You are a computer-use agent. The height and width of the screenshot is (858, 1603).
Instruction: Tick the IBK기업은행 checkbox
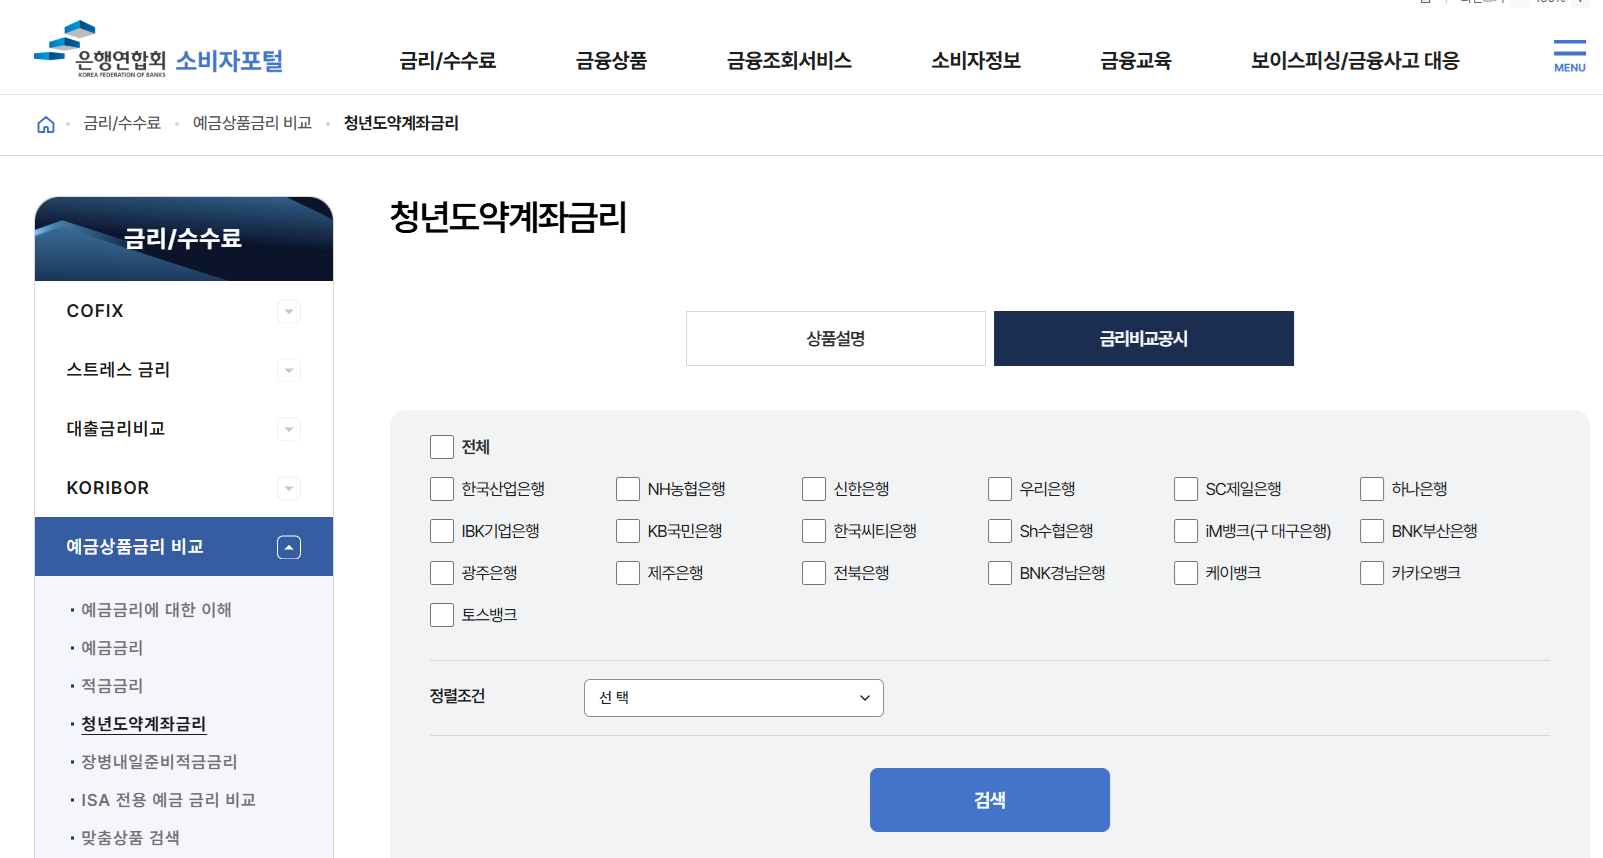(x=442, y=531)
